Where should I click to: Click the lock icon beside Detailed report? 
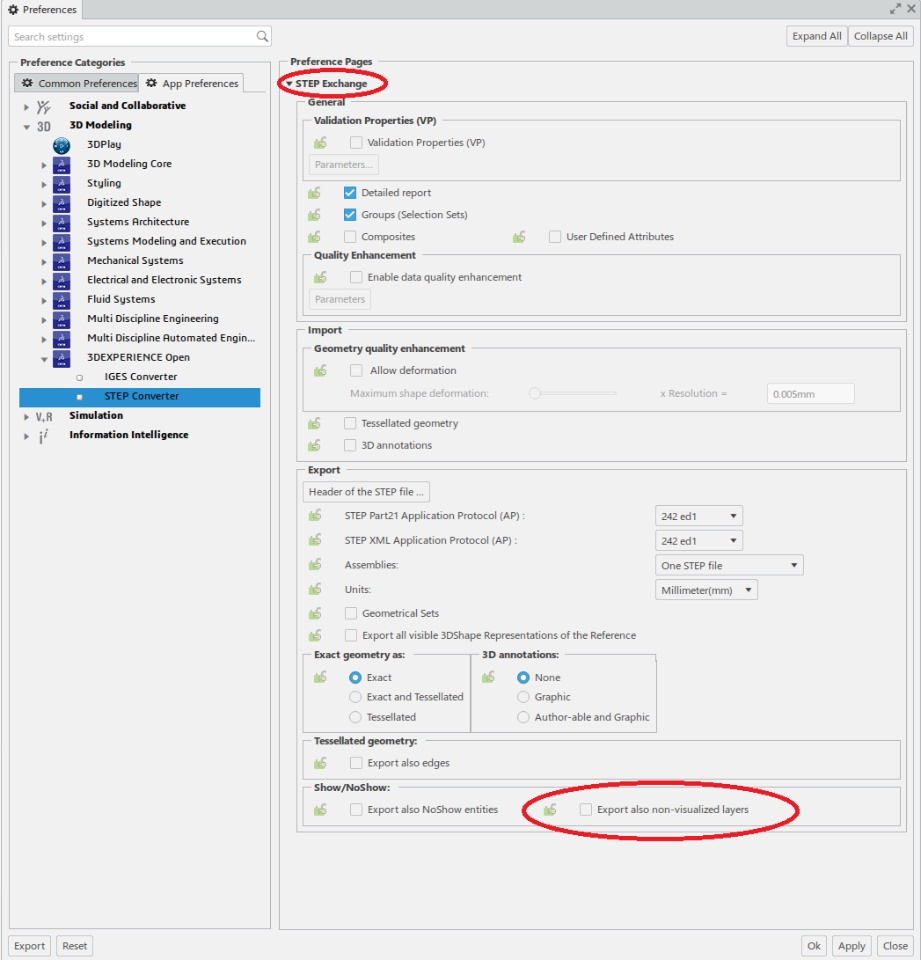point(314,193)
